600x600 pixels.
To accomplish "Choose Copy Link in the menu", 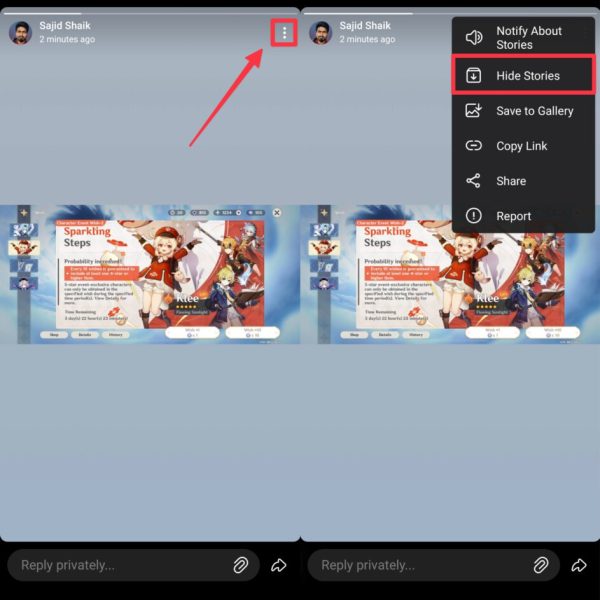I will (523, 146).
